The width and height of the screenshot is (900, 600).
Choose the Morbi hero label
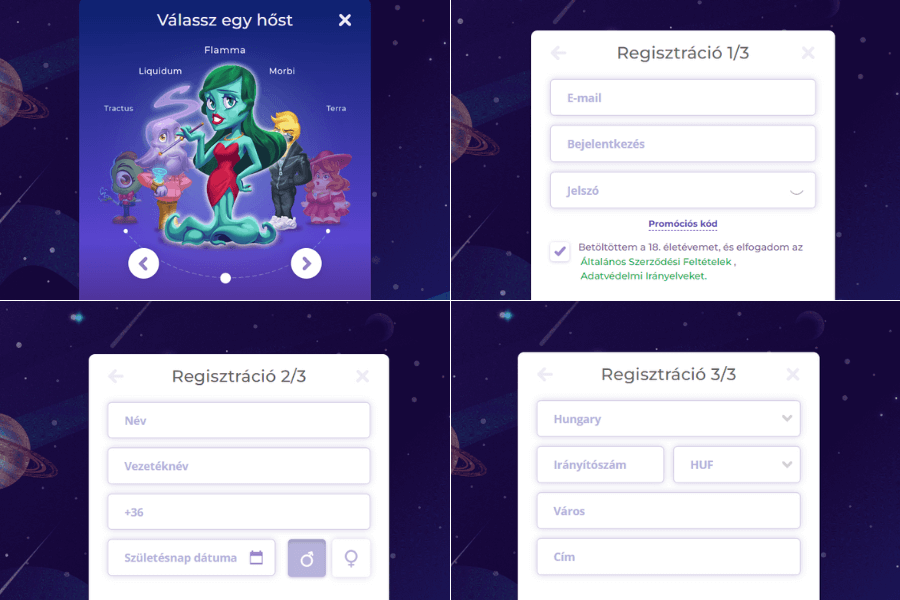pos(282,71)
